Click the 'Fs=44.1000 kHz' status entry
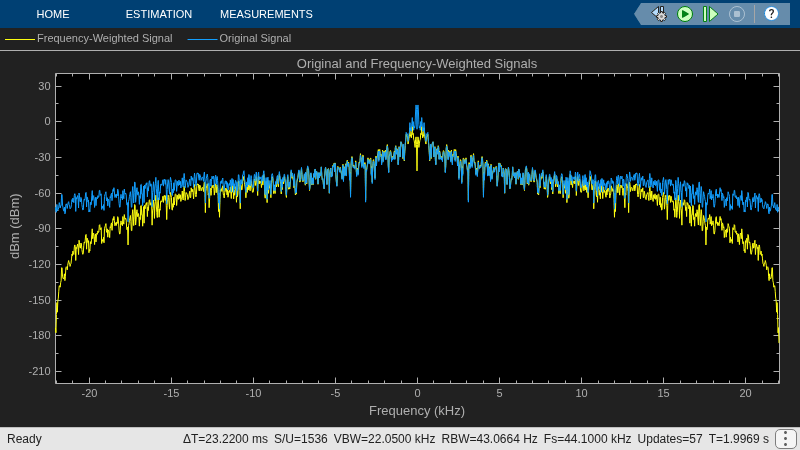The width and height of the screenshot is (800, 450). click(587, 439)
